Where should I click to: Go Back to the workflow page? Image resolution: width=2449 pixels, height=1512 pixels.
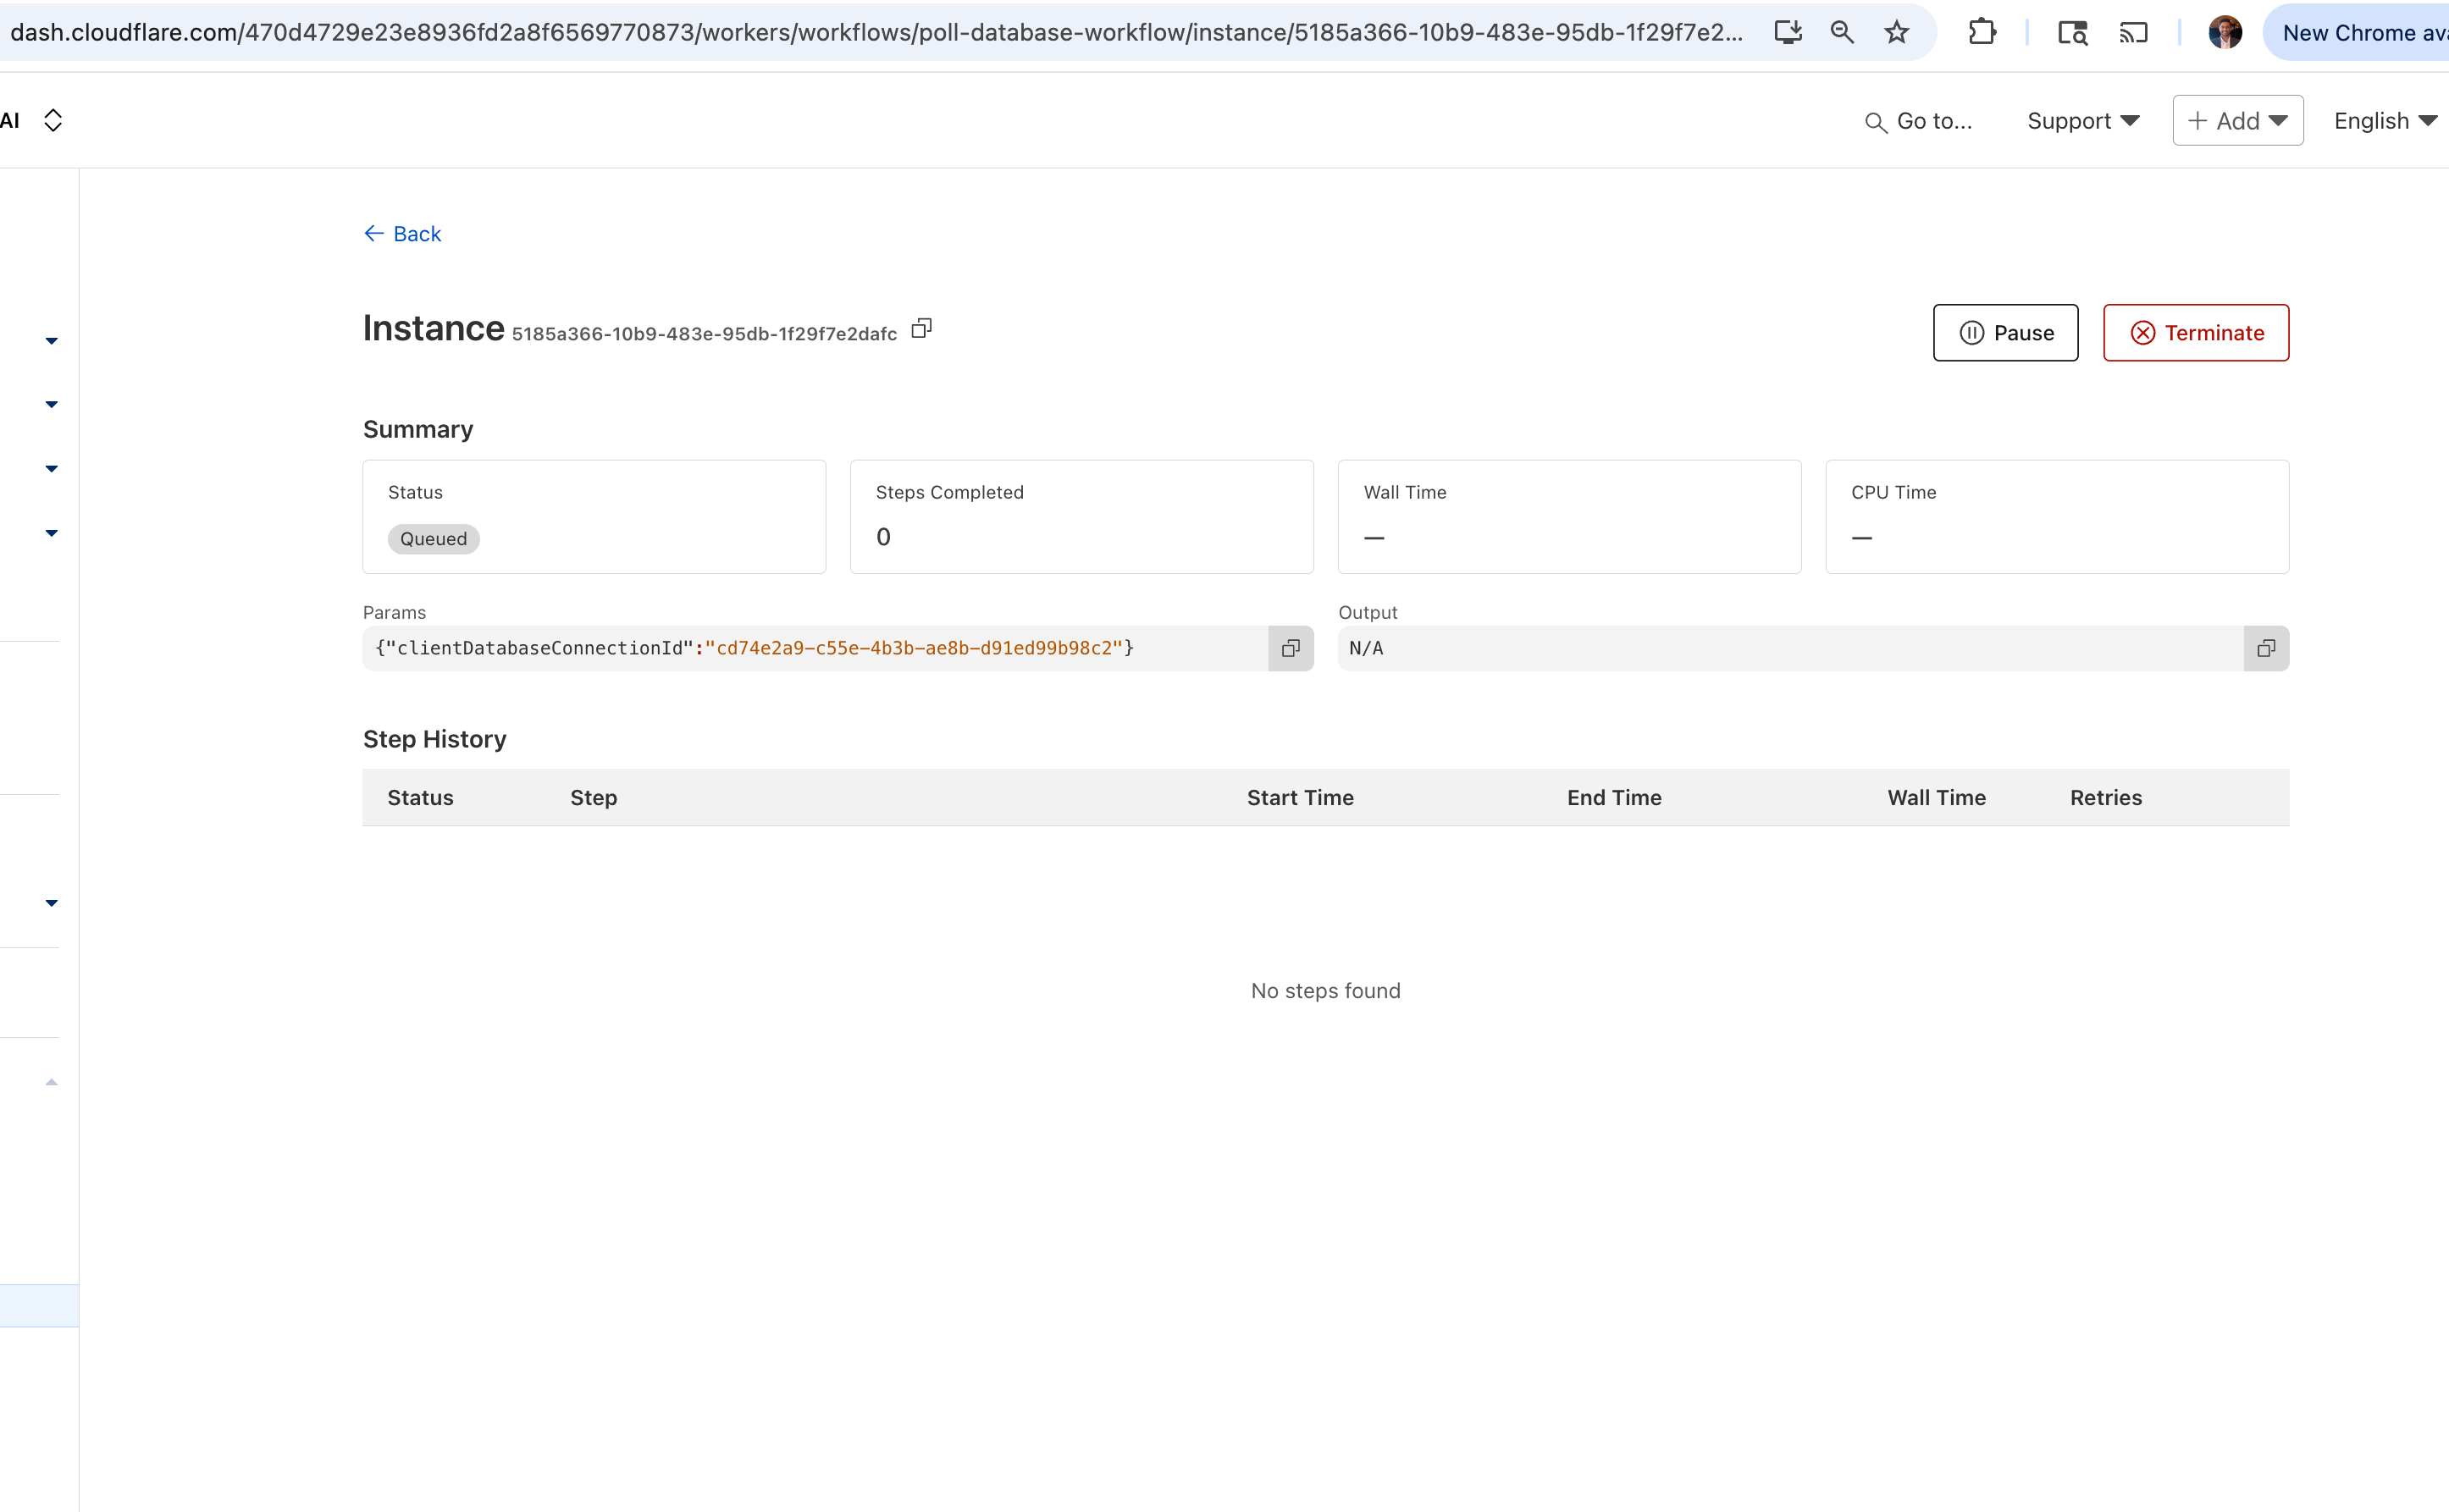[403, 234]
